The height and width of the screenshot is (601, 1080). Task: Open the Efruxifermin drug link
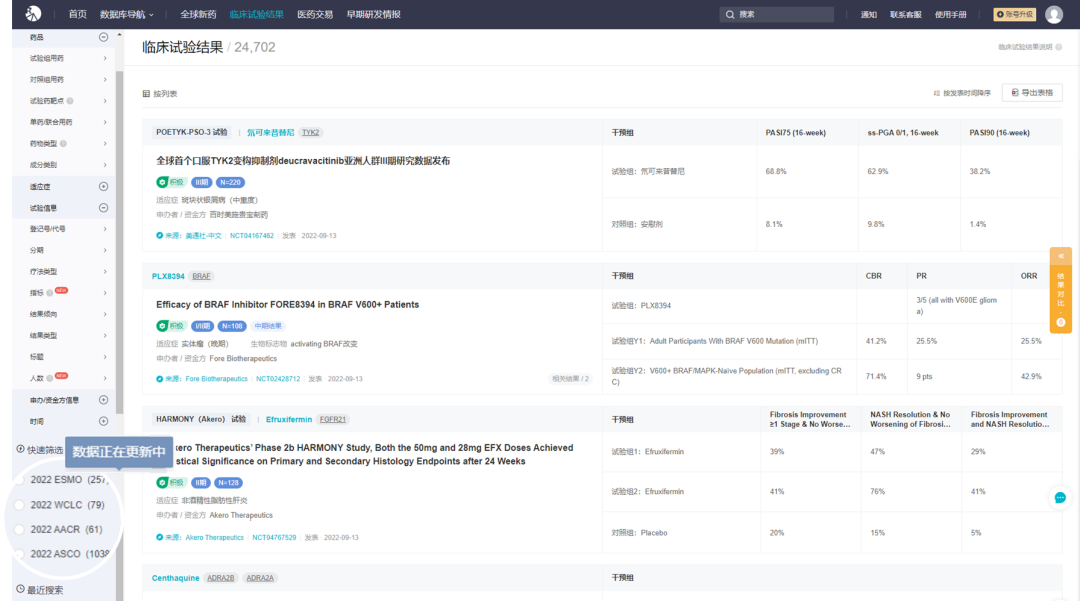(289, 419)
